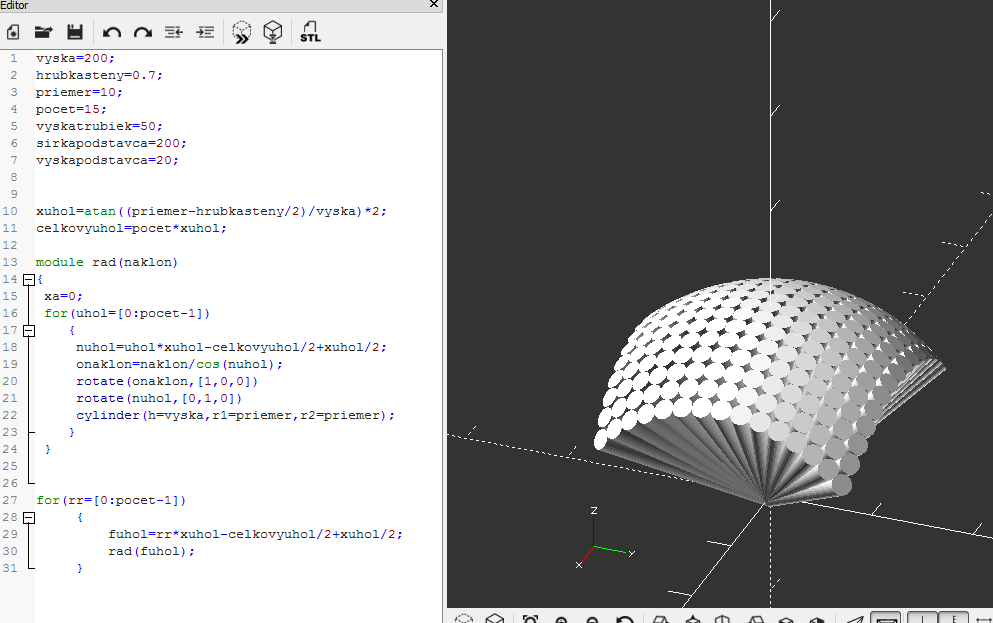Export the model as STL
This screenshot has width=993, height=623.
point(310,32)
